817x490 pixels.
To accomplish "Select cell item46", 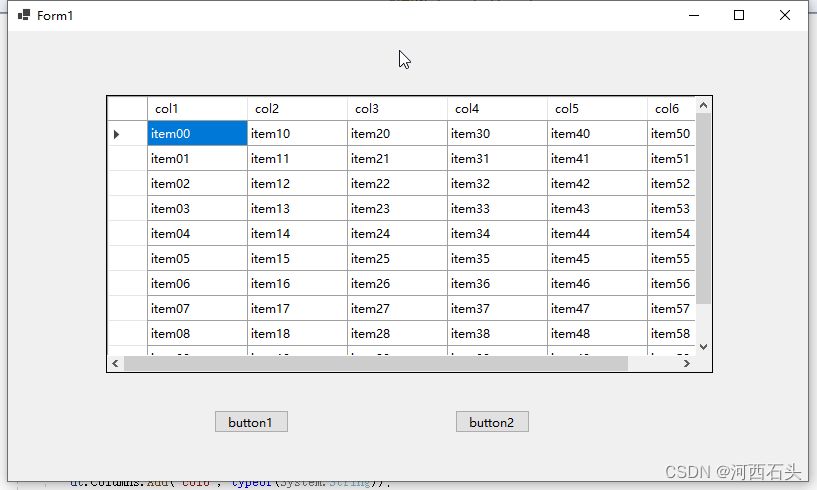I will tap(598, 284).
